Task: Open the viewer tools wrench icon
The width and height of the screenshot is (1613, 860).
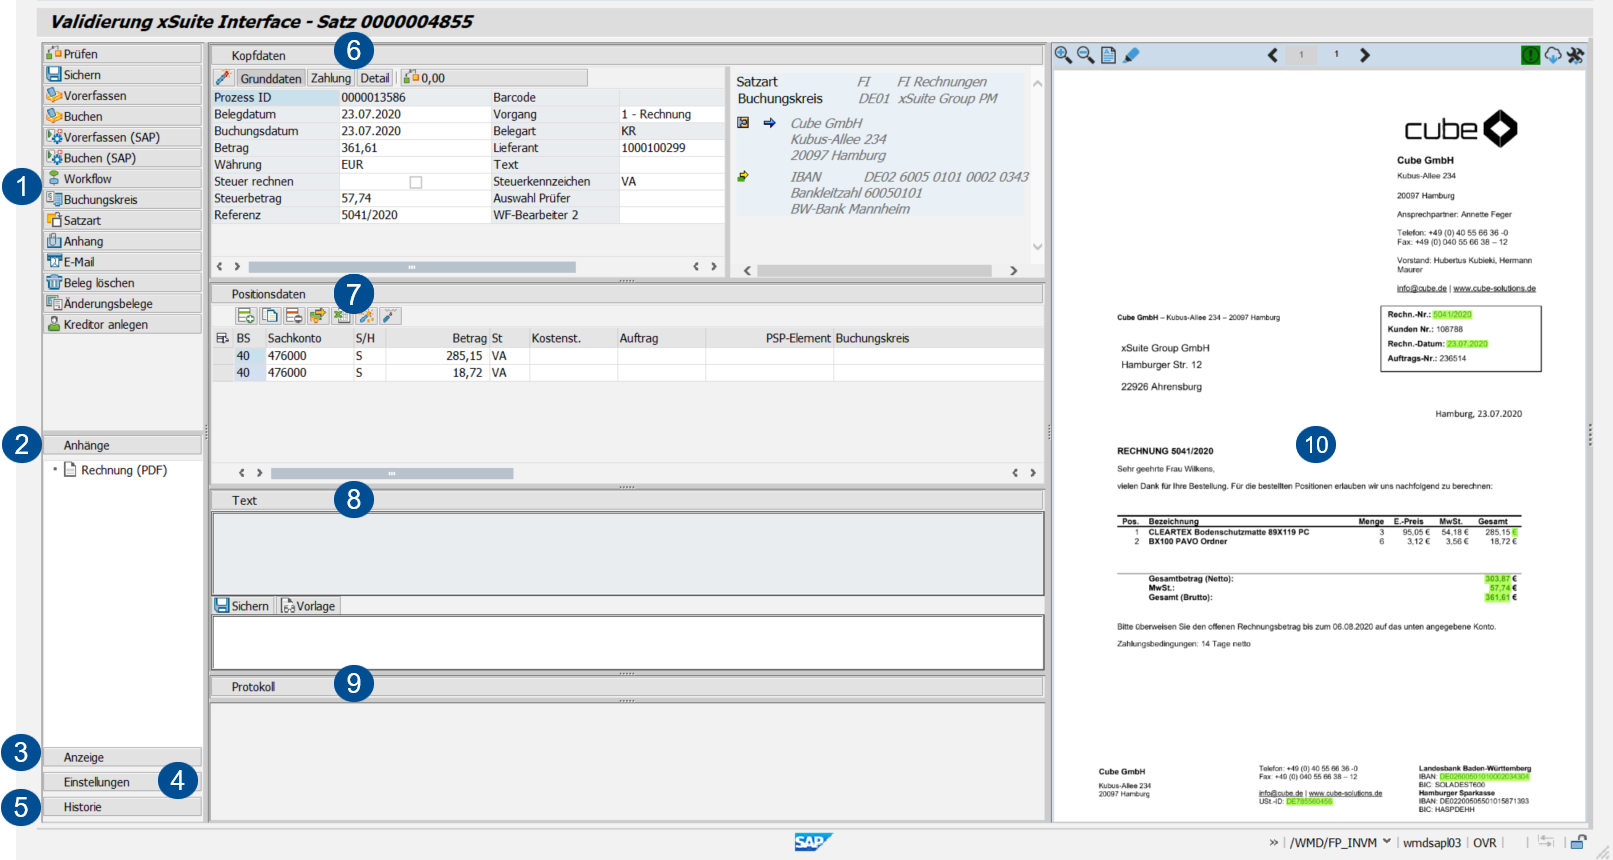Action: (1575, 55)
